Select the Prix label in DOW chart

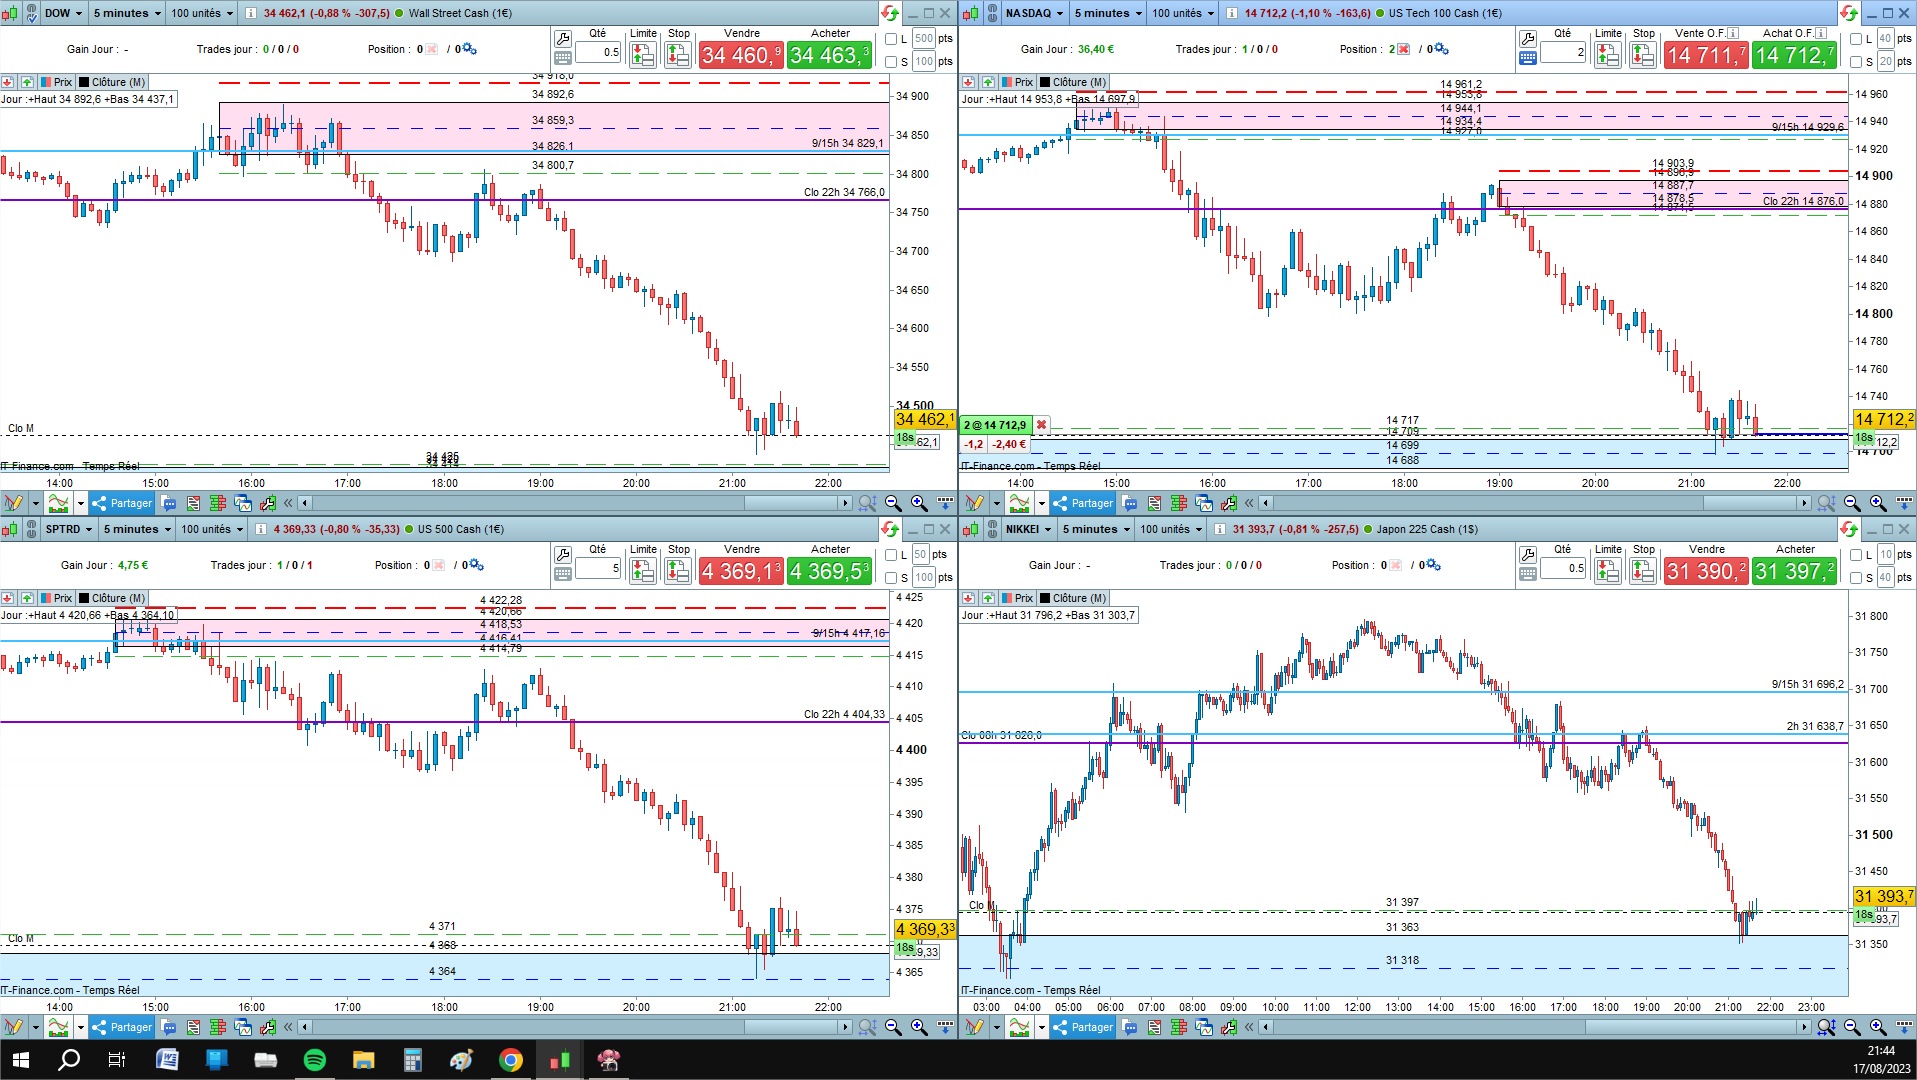[56, 82]
